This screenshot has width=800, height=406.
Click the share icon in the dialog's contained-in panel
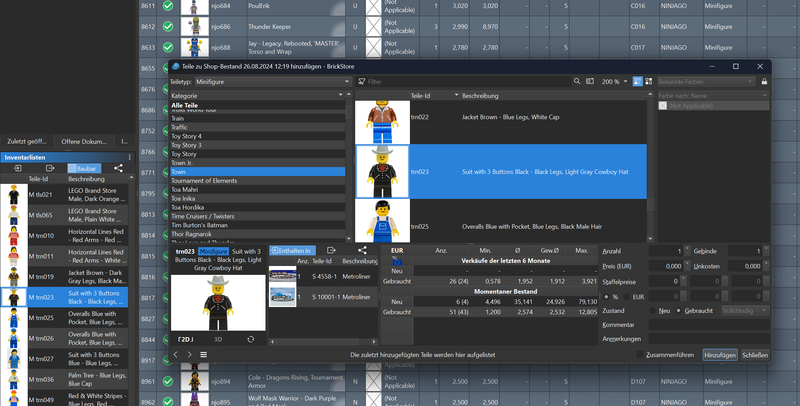(362, 250)
